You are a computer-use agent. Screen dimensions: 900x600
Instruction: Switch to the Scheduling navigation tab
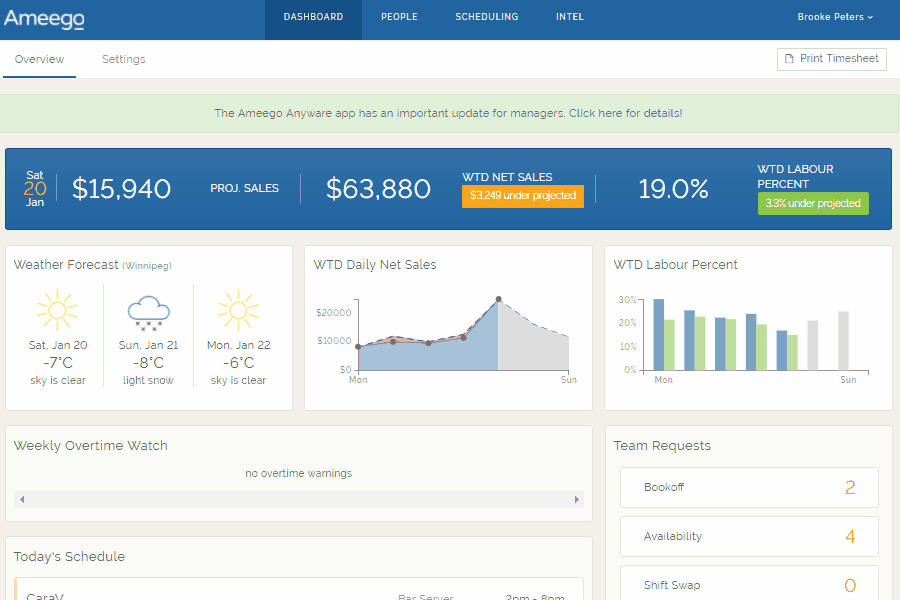pyautogui.click(x=487, y=16)
